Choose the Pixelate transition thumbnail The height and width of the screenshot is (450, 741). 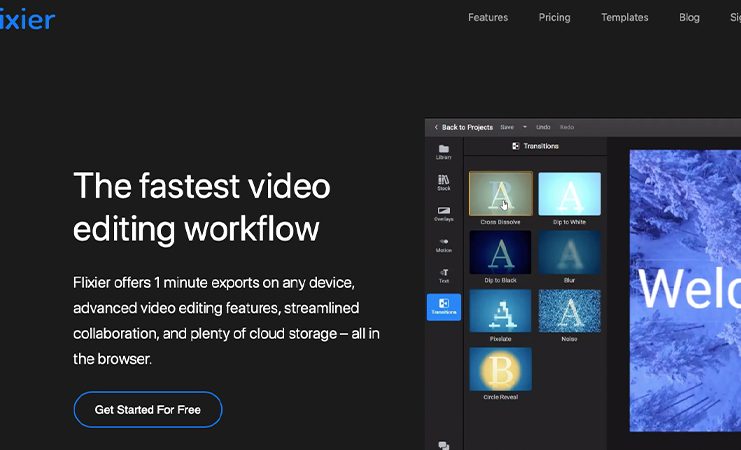coord(500,311)
